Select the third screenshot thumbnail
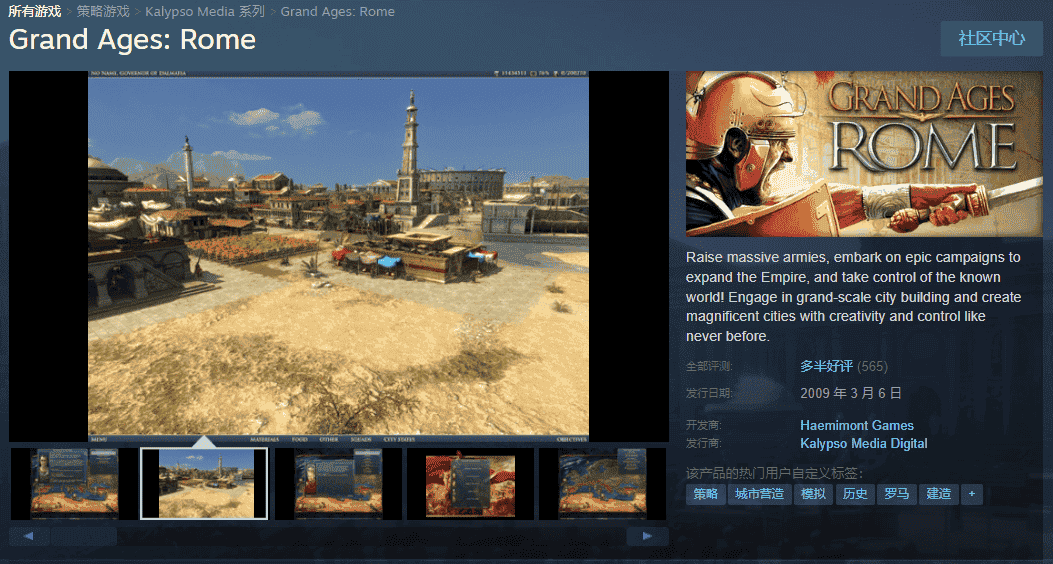This screenshot has width=1053, height=564. click(x=338, y=483)
